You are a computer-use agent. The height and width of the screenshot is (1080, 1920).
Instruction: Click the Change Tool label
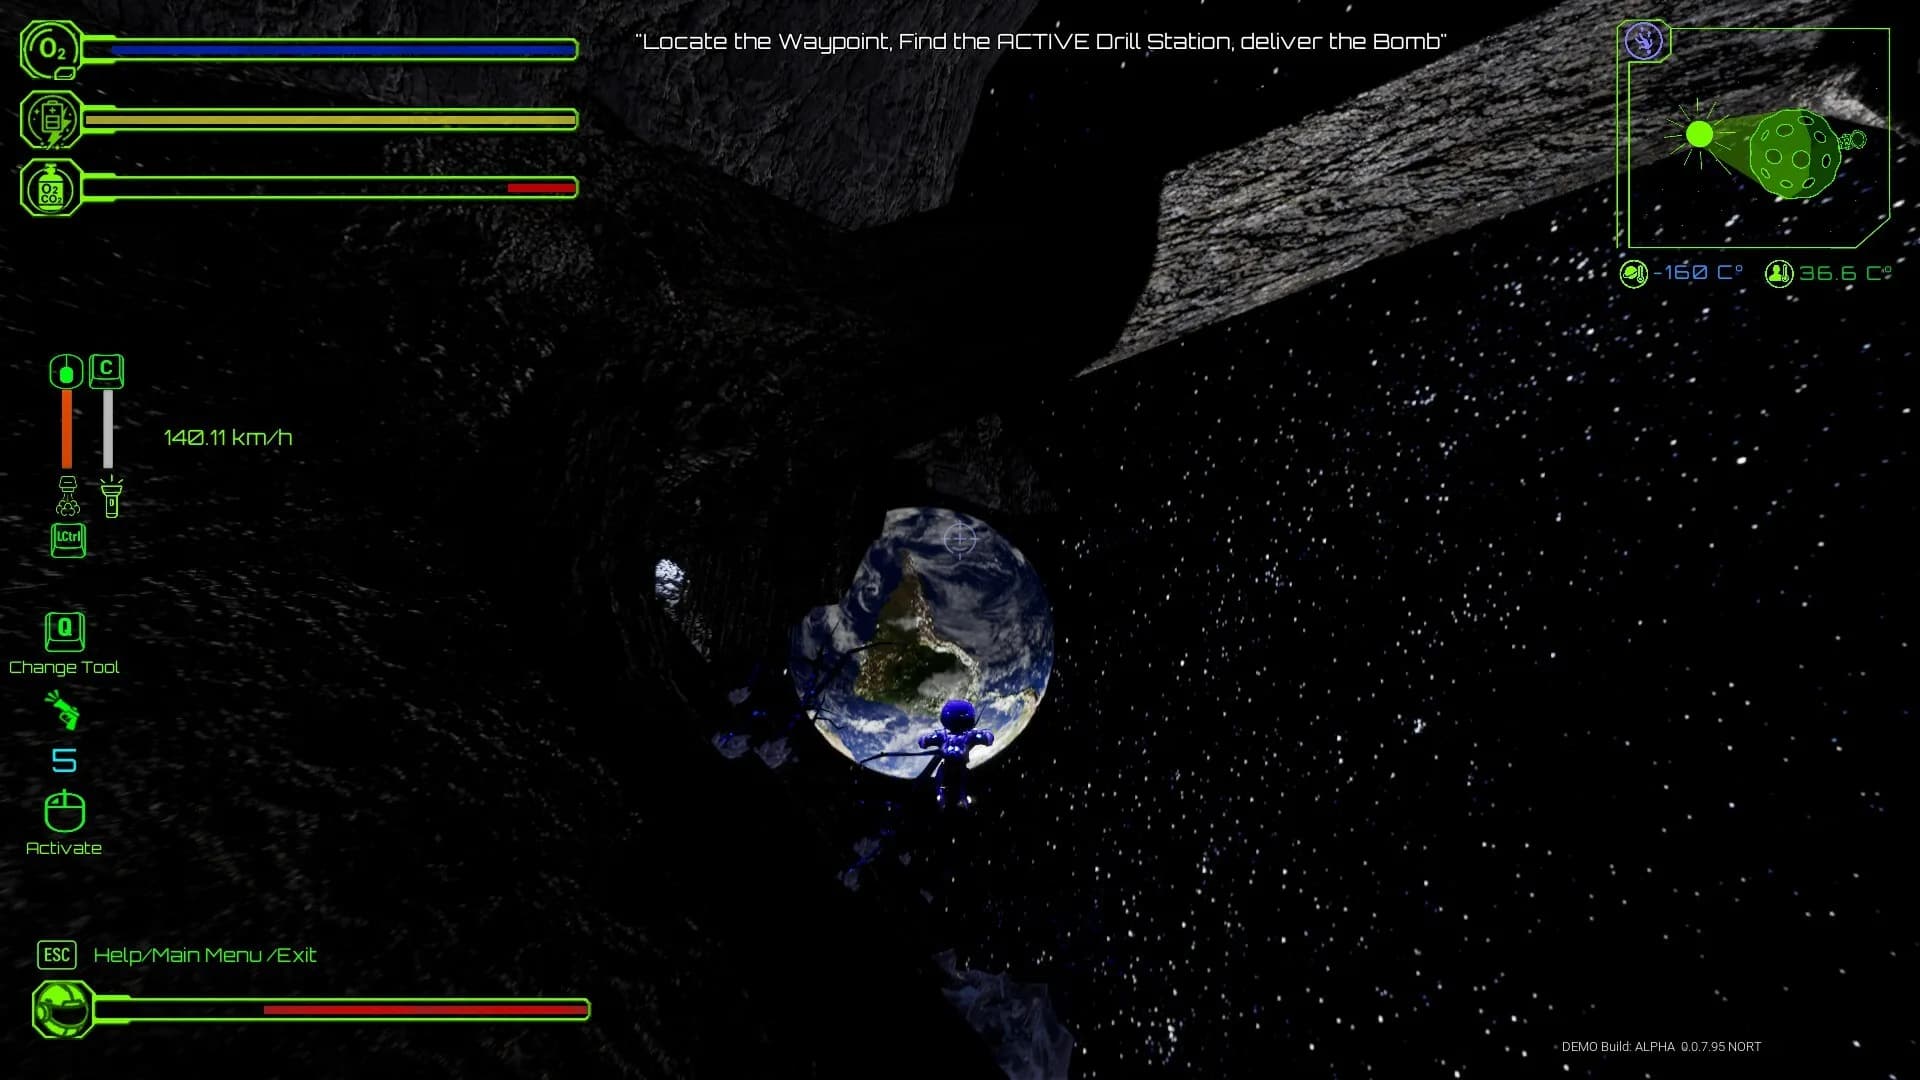tap(64, 667)
